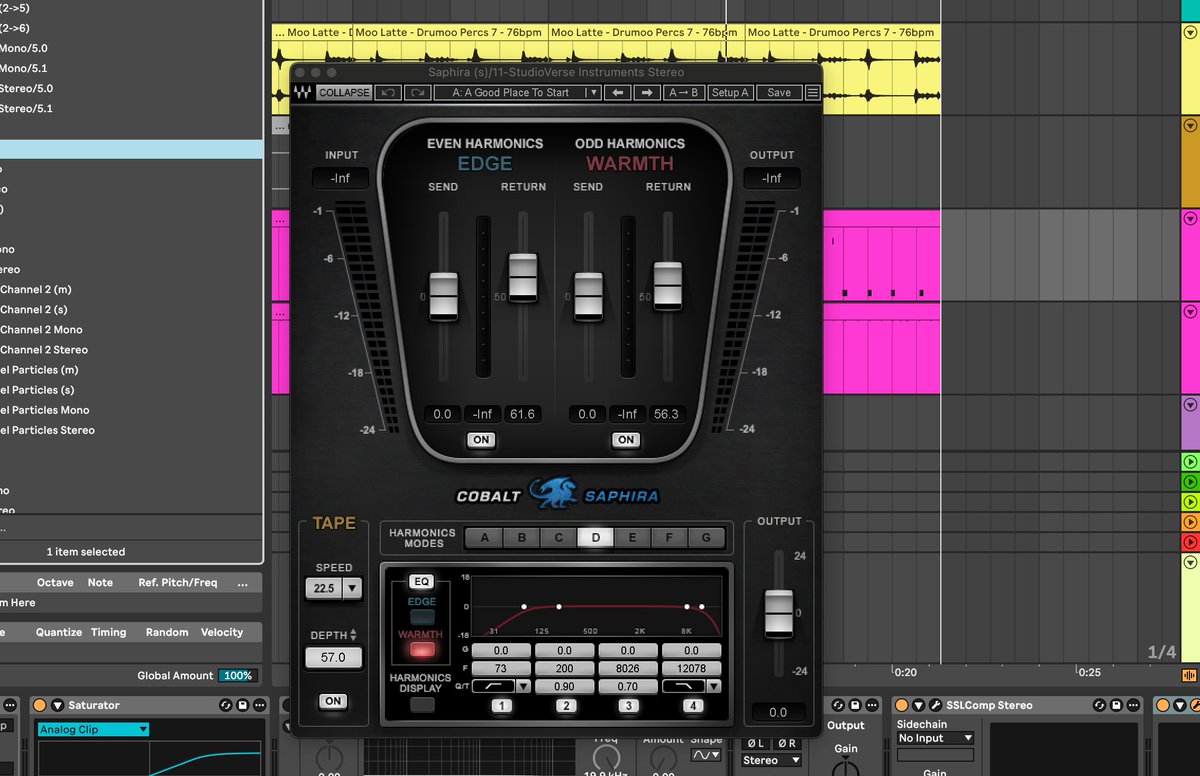This screenshot has height=776, width=1200.
Task: Click the phase invert left ØL button
Action: point(757,743)
